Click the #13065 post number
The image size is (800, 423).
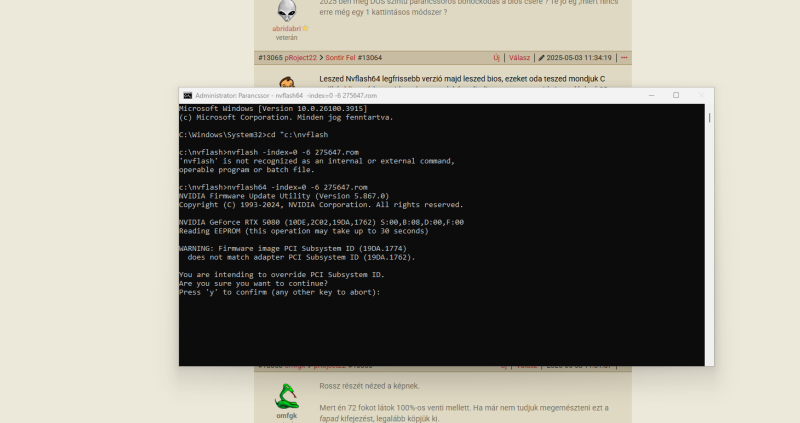[270, 58]
